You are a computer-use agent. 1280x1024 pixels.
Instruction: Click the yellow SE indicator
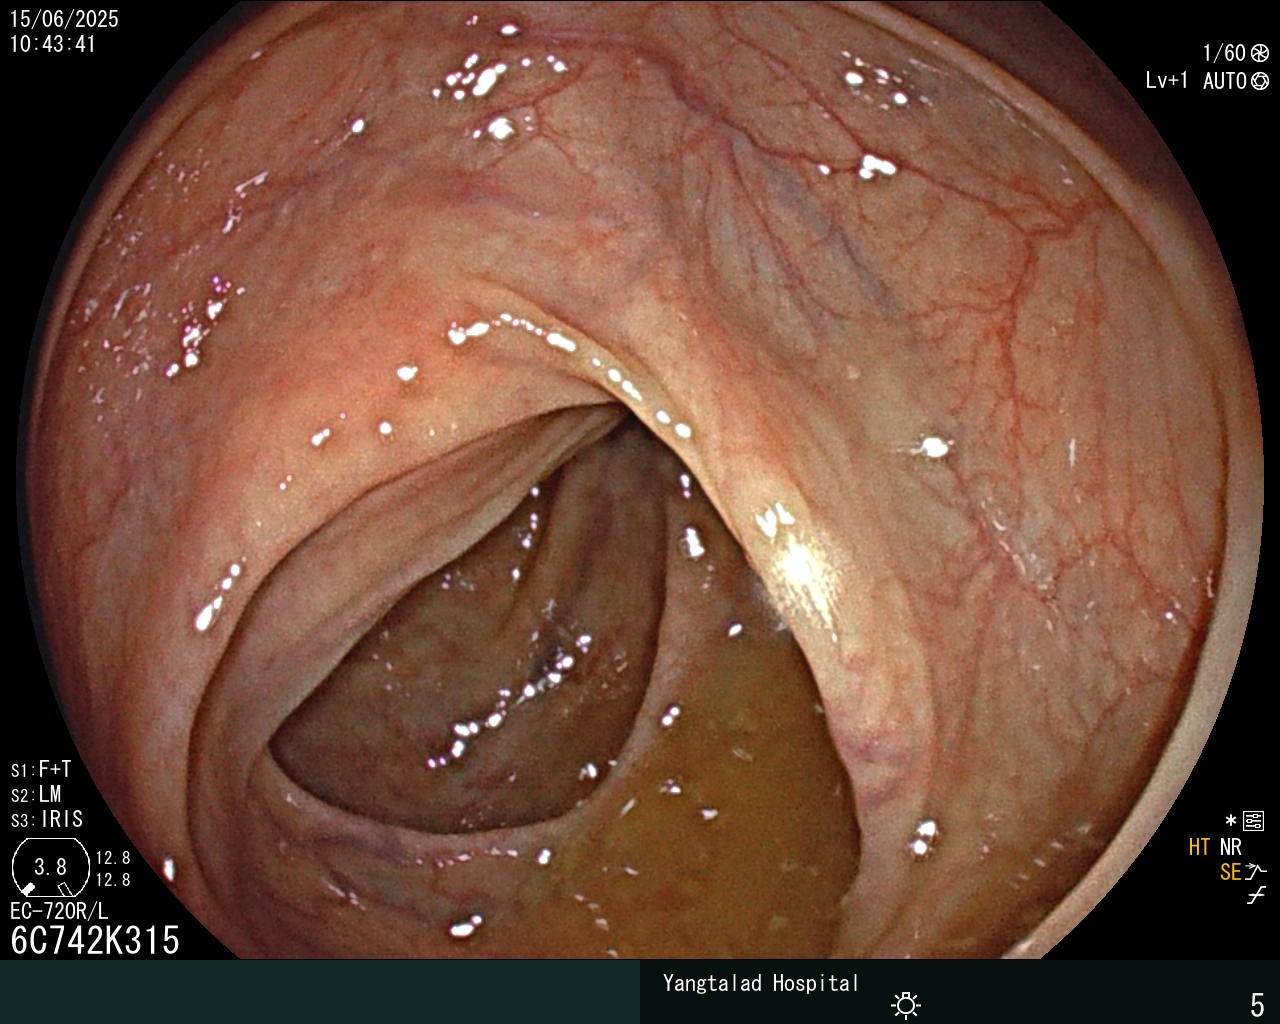coord(1230,872)
